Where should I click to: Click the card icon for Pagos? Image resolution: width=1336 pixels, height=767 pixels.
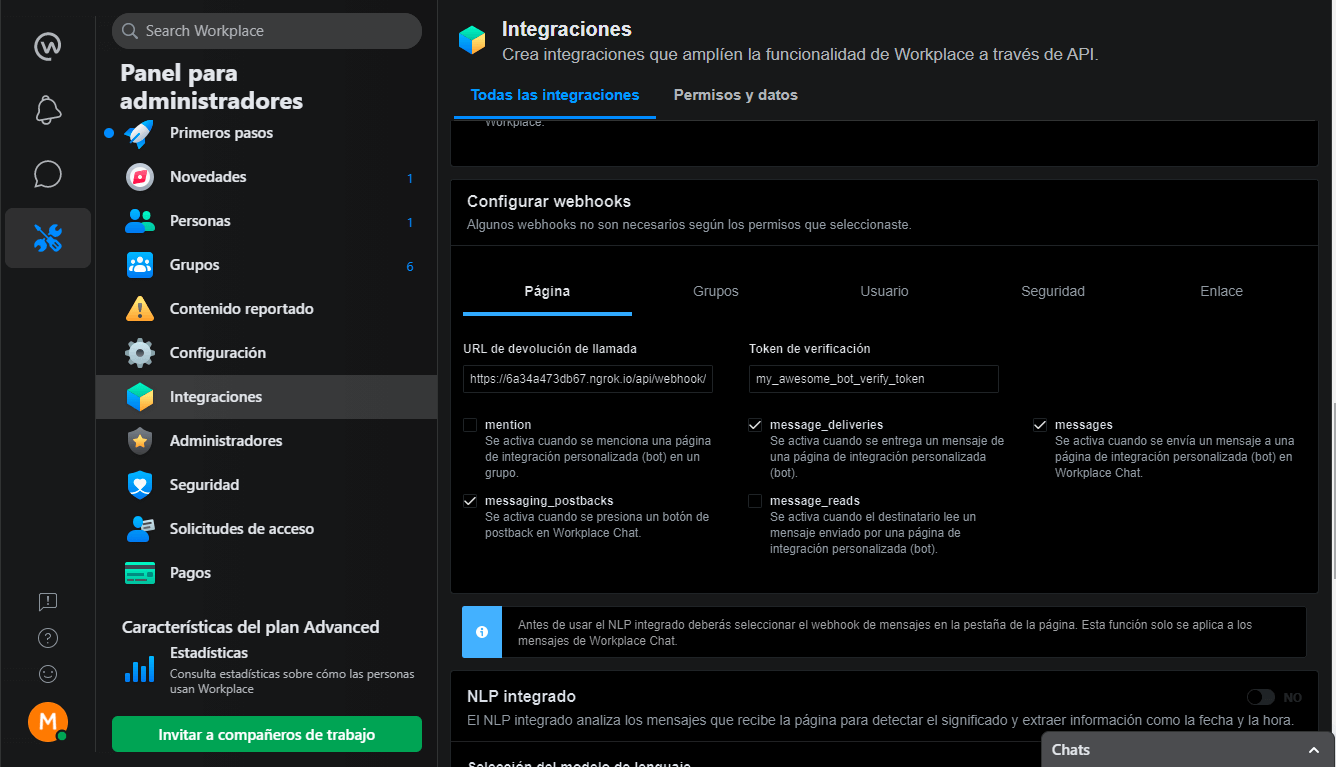coord(140,573)
